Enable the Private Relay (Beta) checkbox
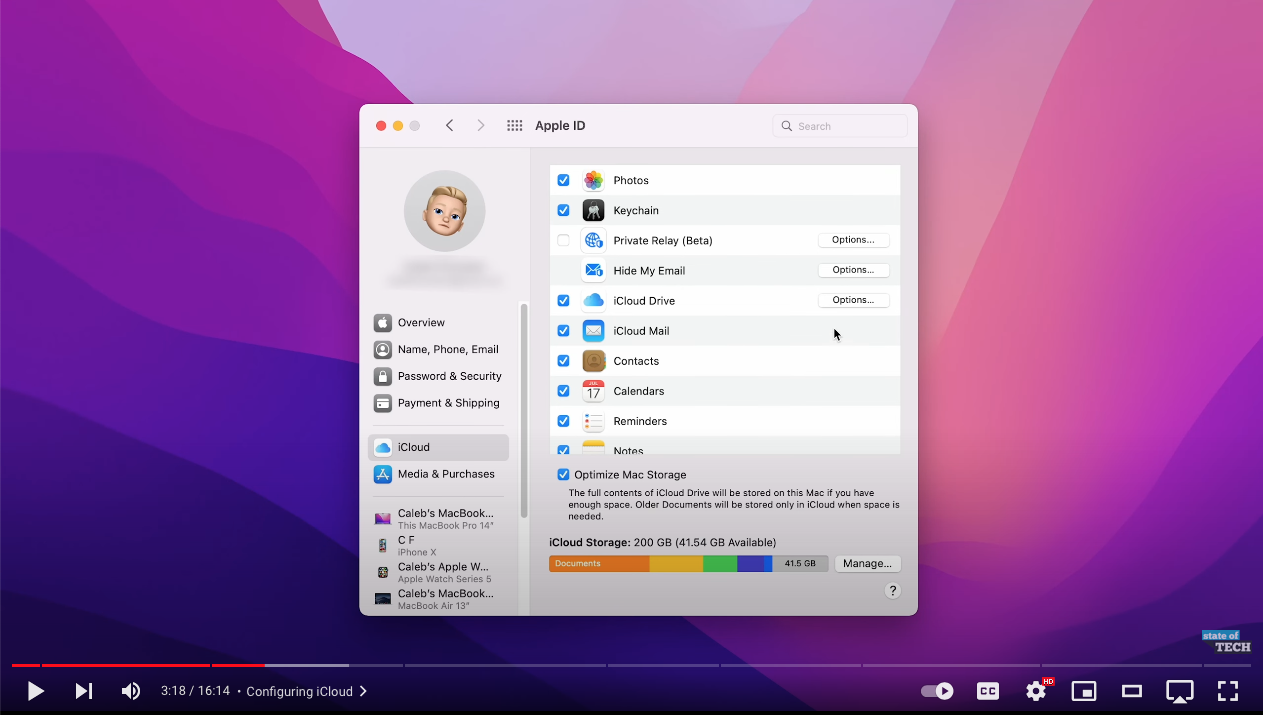Screen dimensions: 1263x715 pyautogui.click(x=563, y=240)
